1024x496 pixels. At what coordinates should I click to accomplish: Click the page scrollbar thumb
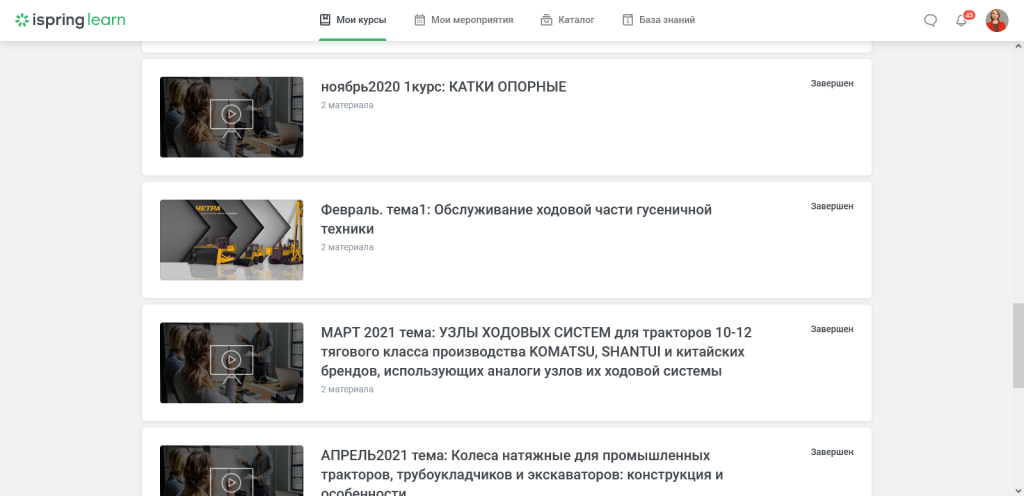[x=1018, y=345]
